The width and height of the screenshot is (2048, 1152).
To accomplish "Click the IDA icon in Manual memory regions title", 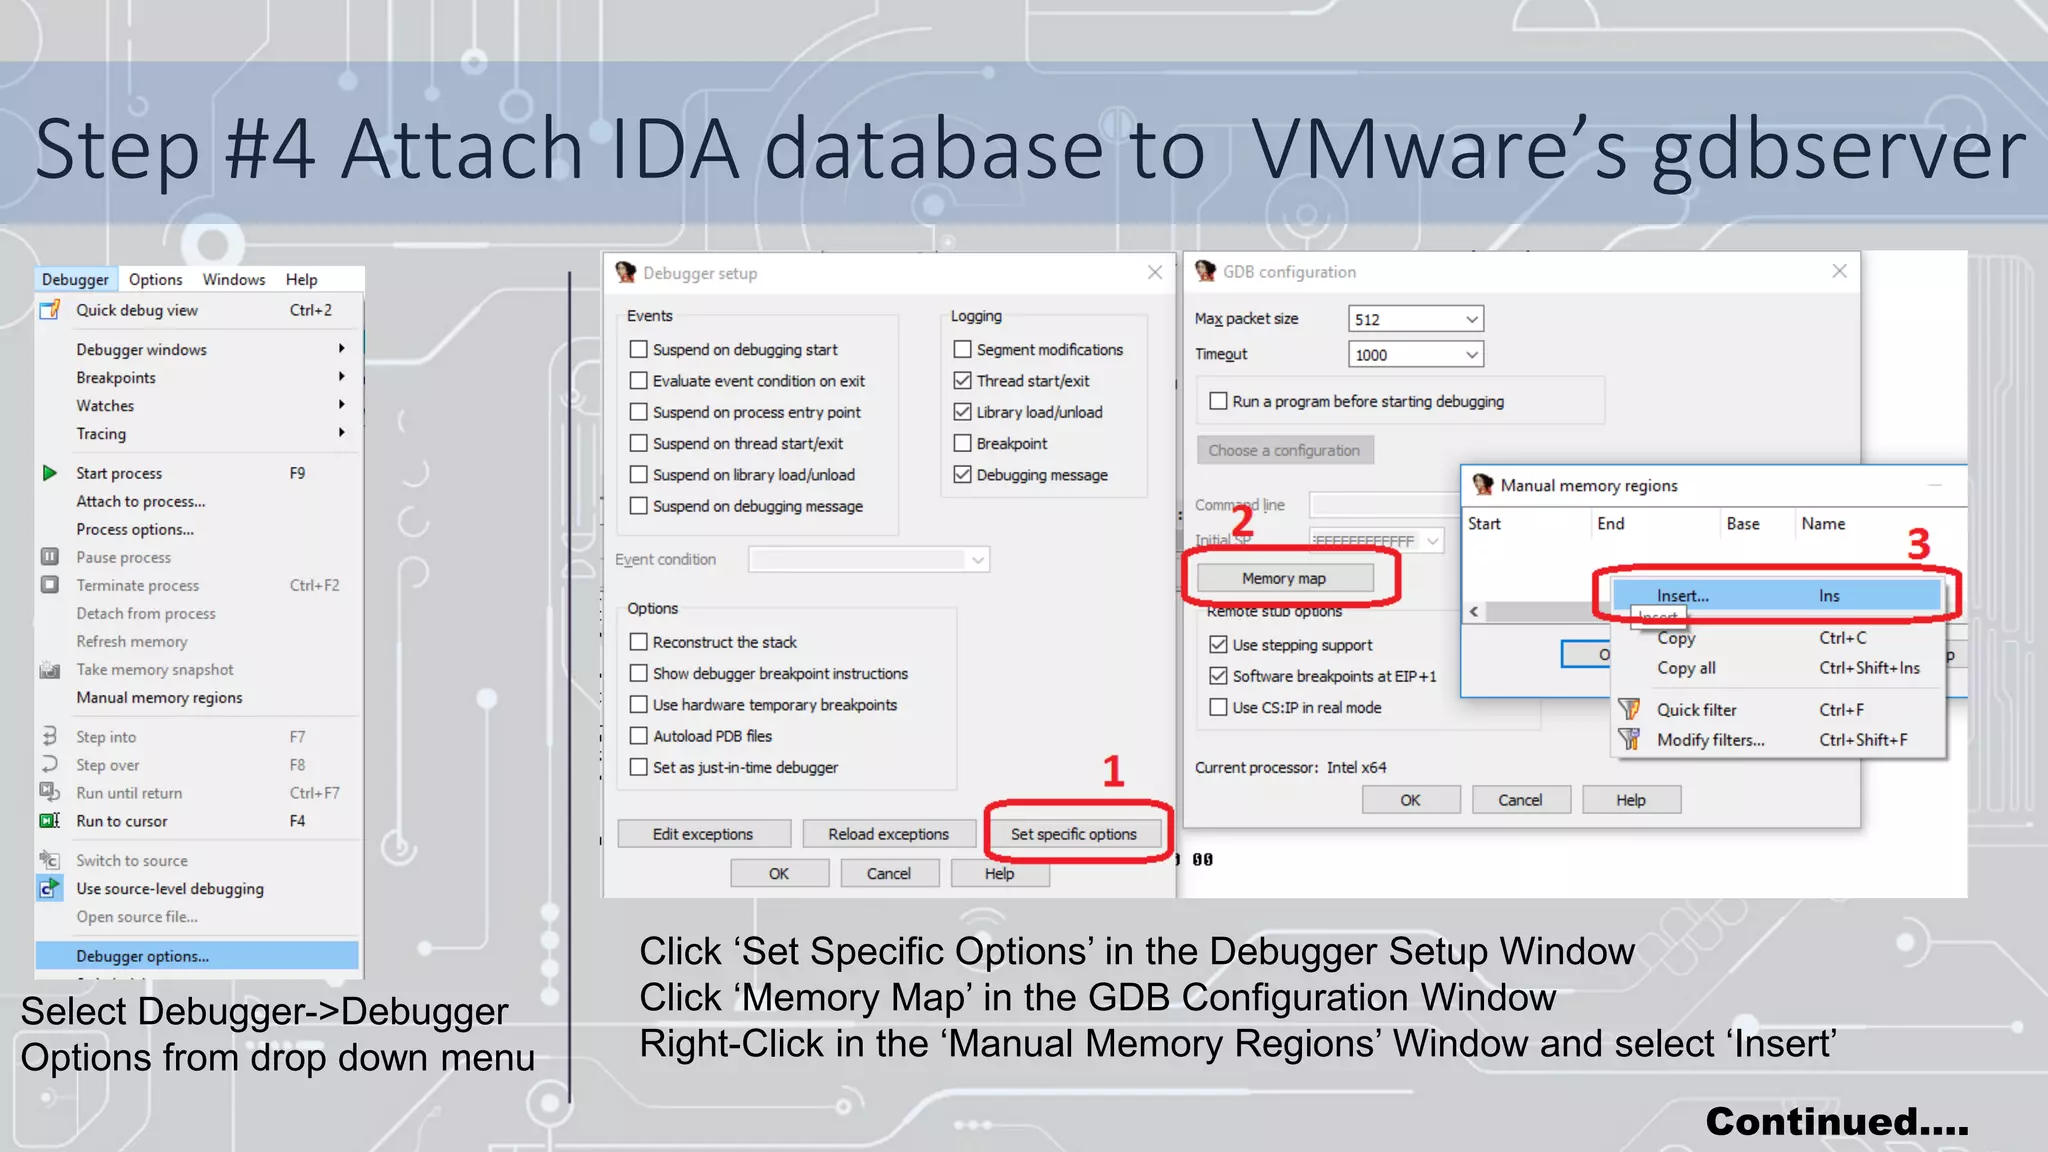I will click(x=1483, y=485).
